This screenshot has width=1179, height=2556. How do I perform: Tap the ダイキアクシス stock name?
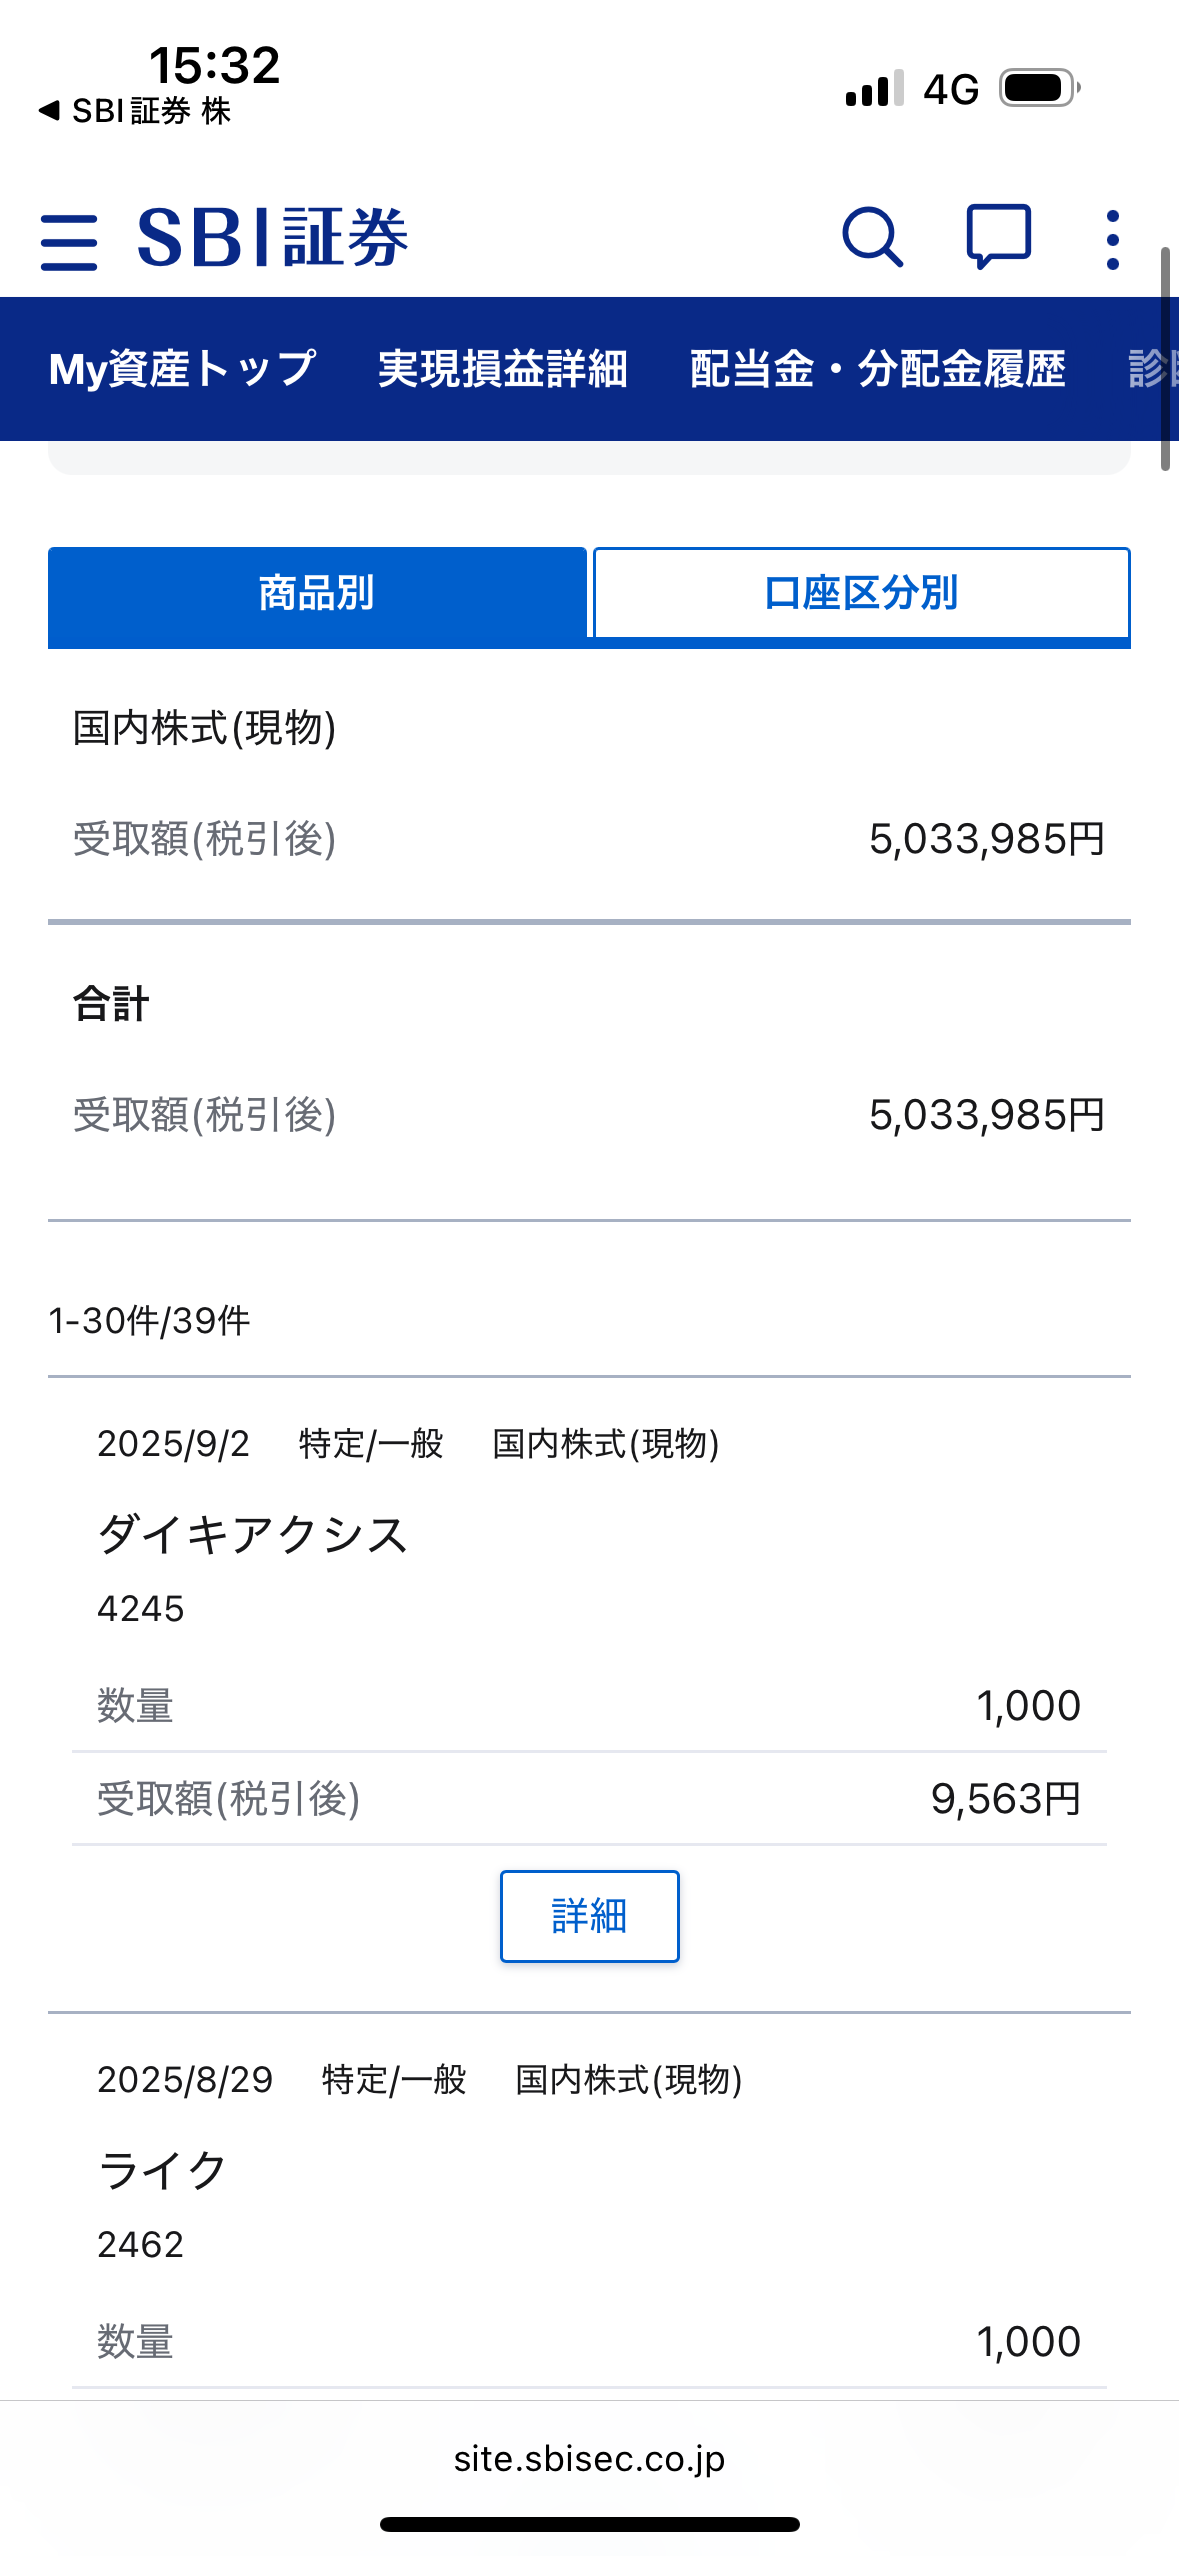[253, 1535]
